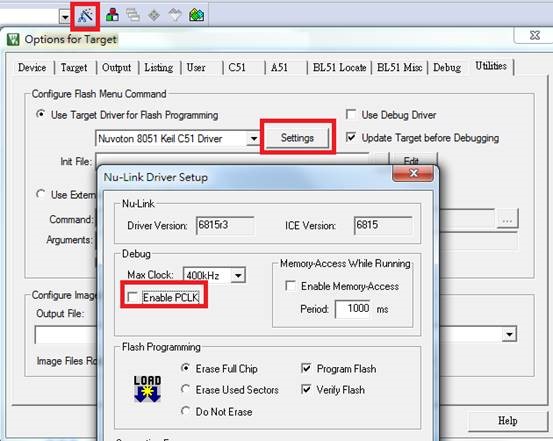553x441 pixels.
Task: Enable the PCLK checkbox
Action: coord(133,297)
